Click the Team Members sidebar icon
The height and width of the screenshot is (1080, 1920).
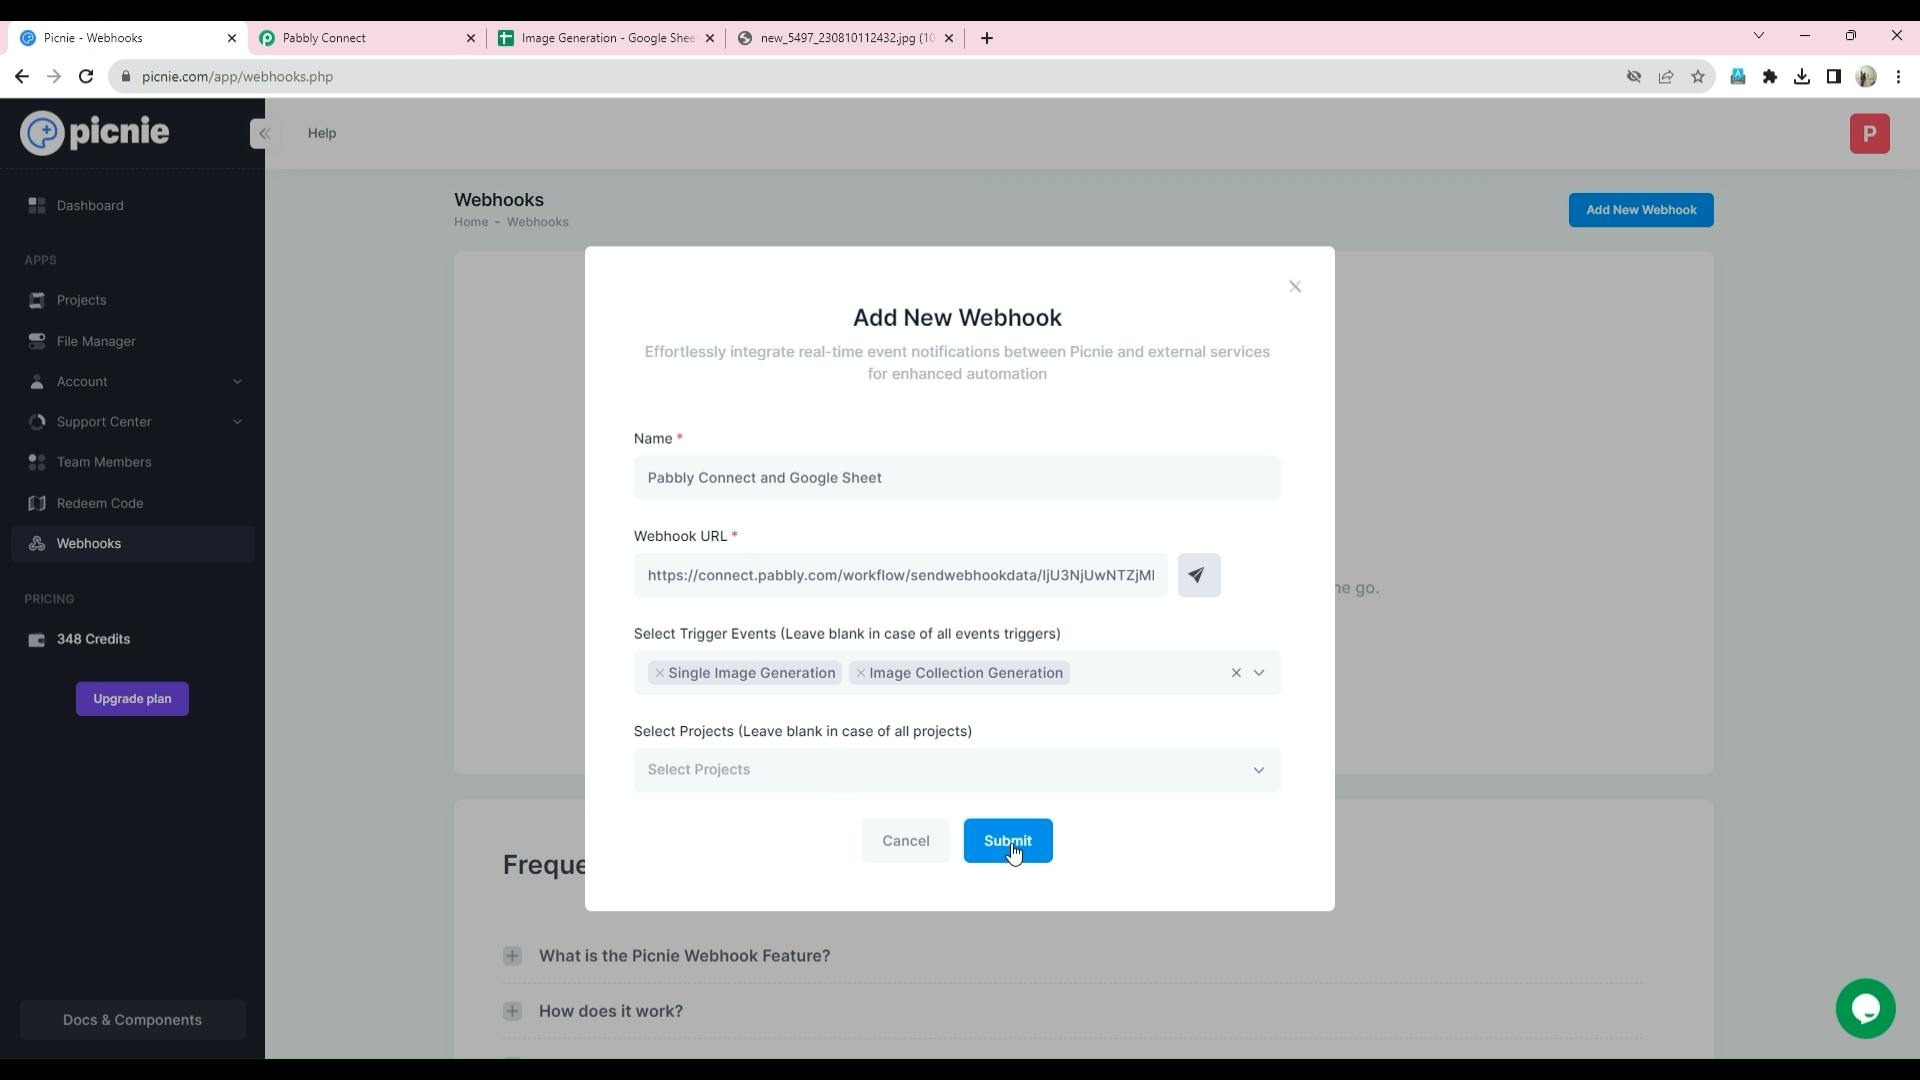point(34,462)
